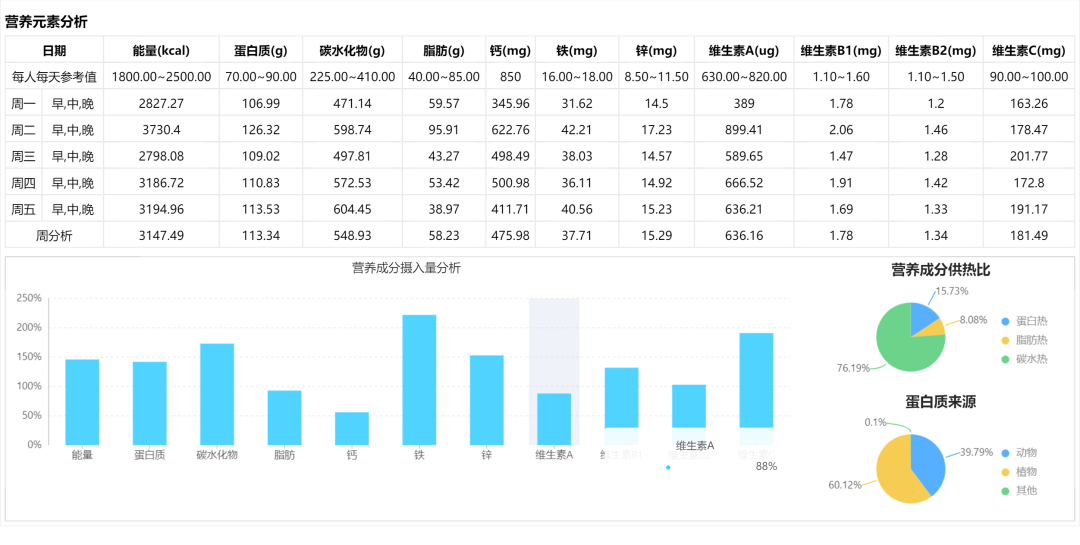
Task: Select the 维生素B2(mg) column header
Action: click(935, 50)
